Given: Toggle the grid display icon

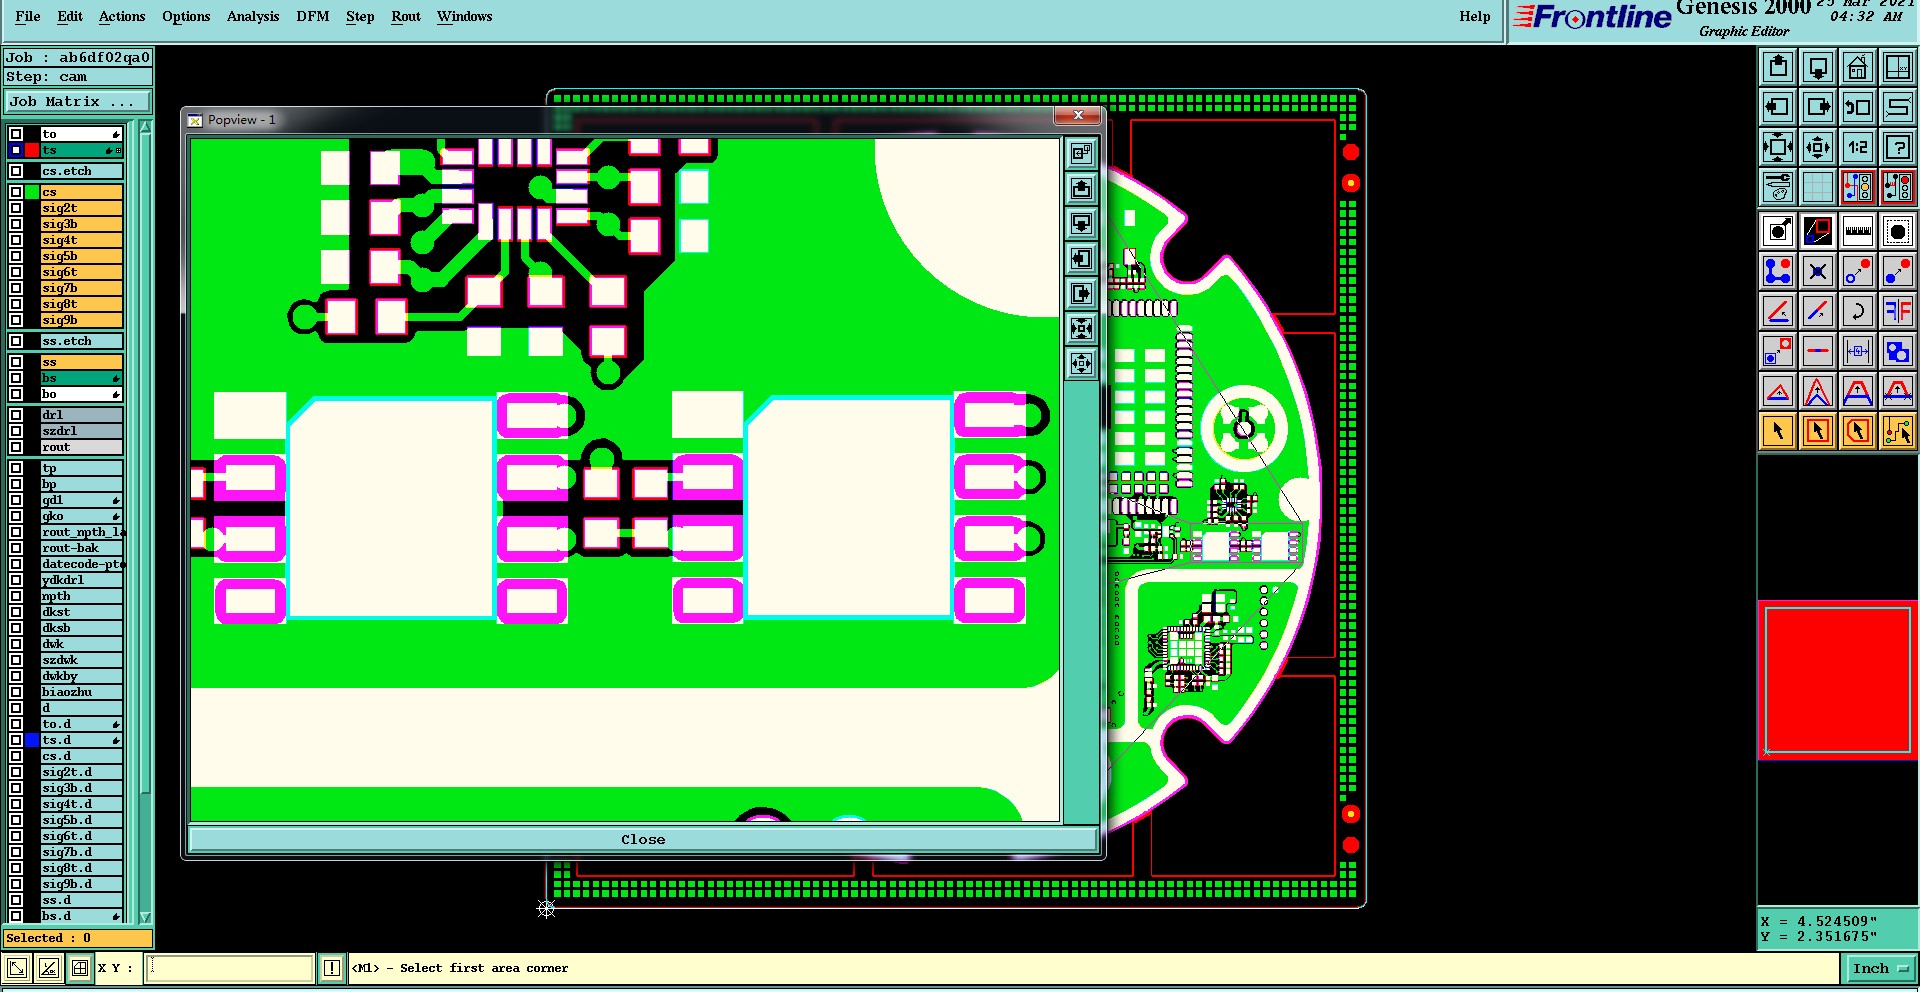Looking at the screenshot, I should 1818,187.
